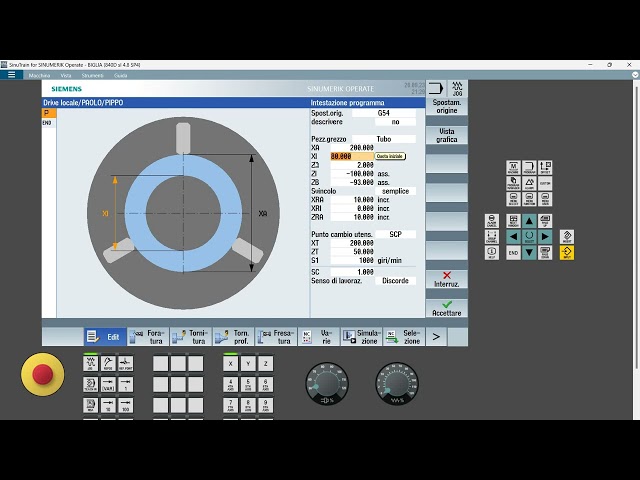Change Svincolo mode 'semplice'
This screenshot has width=640, height=480.
pyautogui.click(x=395, y=191)
